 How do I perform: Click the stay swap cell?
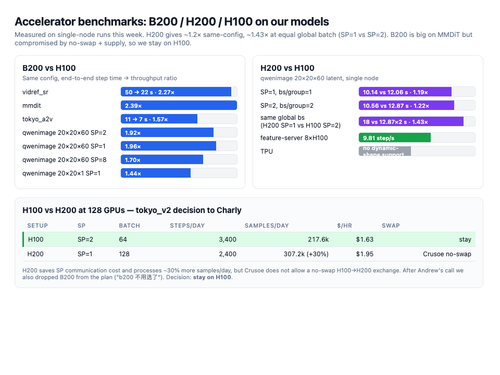[x=465, y=239]
